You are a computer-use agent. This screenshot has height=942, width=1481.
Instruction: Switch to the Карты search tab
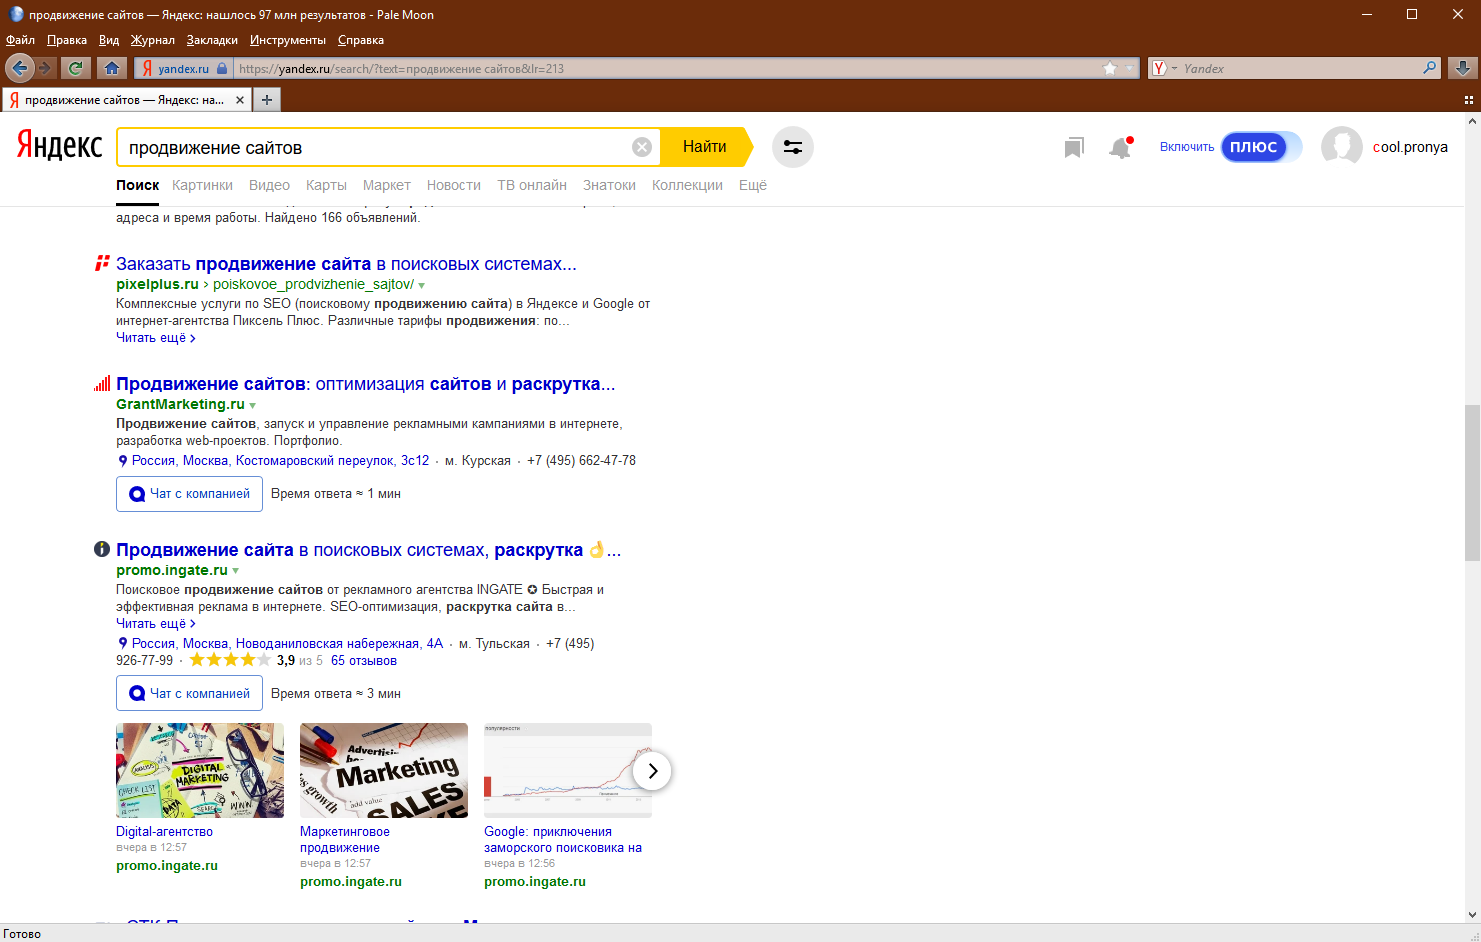coord(326,185)
